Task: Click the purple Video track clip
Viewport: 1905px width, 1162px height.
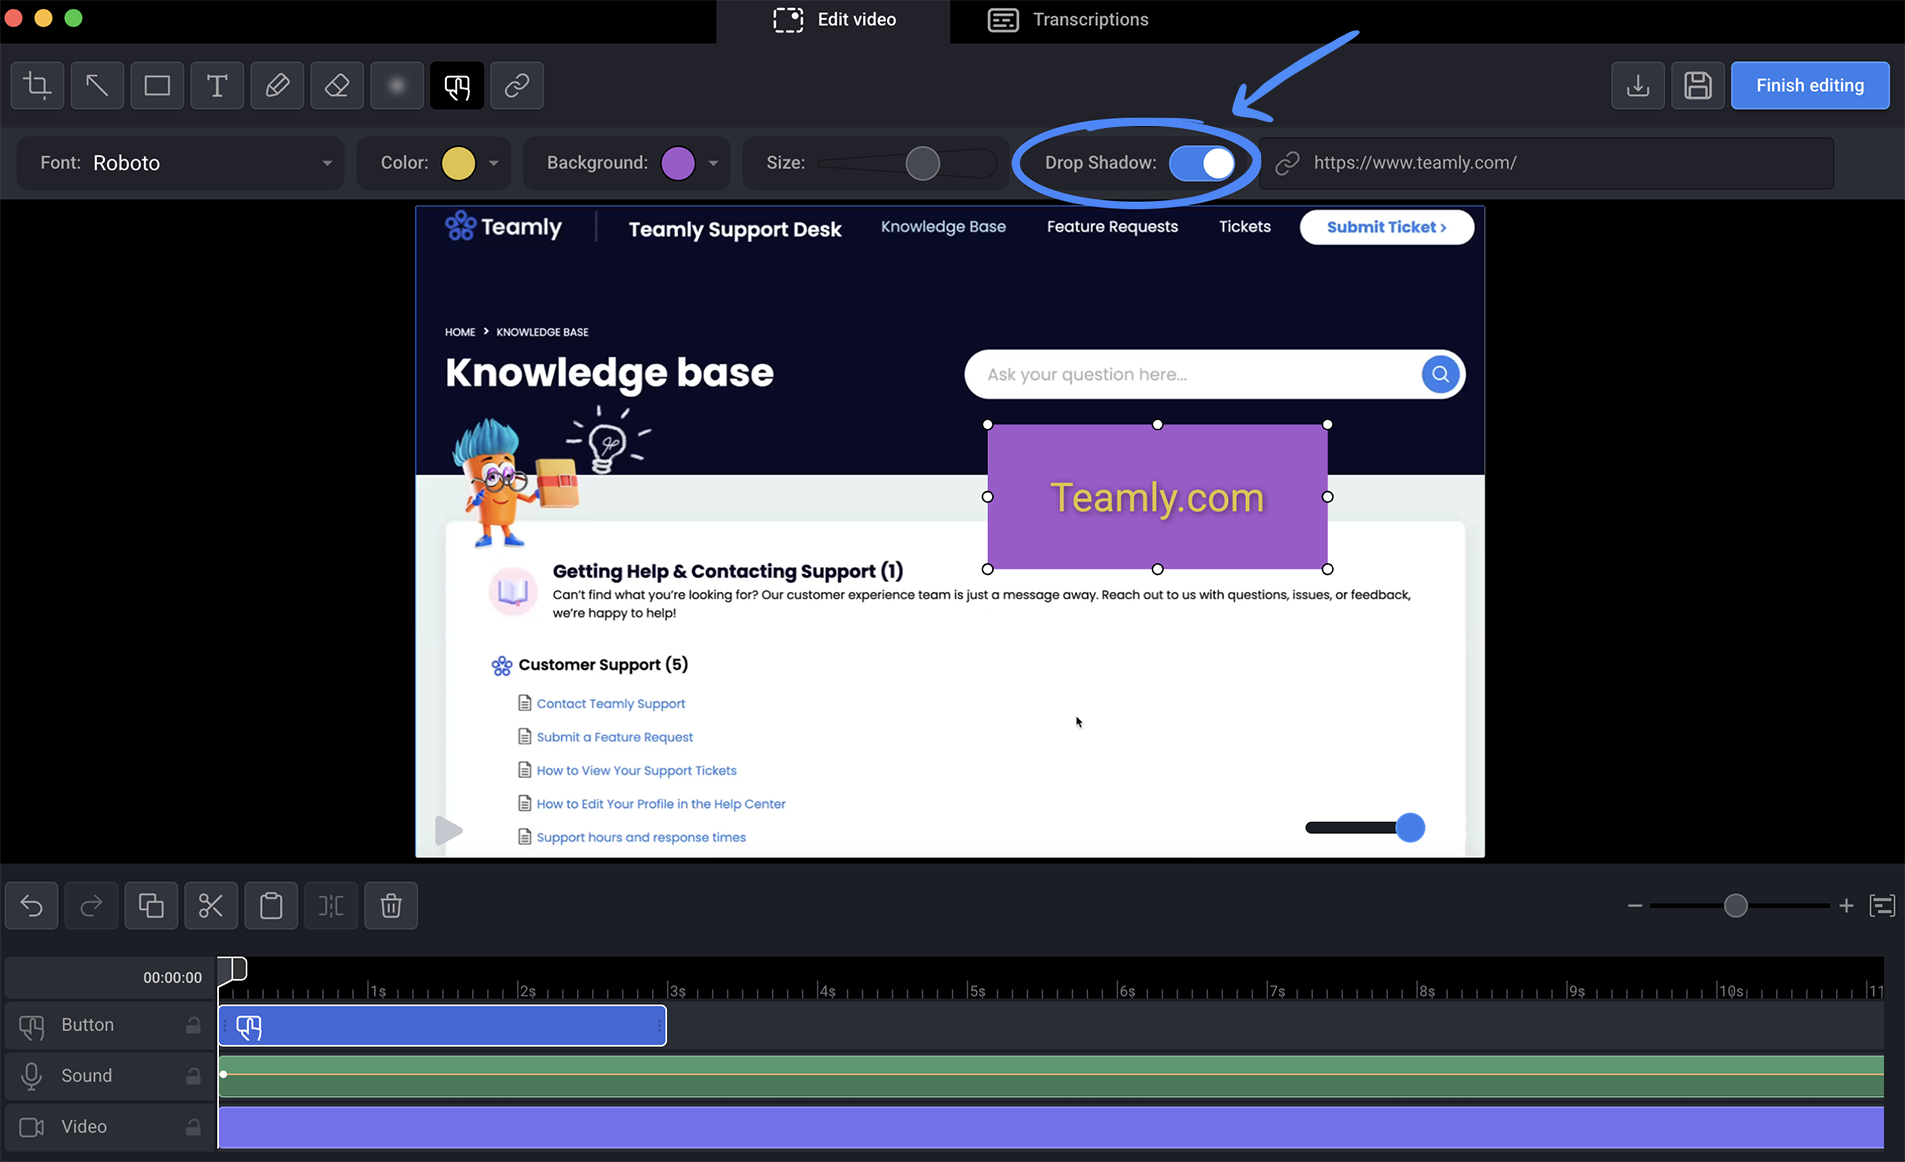Action: (x=1051, y=1127)
